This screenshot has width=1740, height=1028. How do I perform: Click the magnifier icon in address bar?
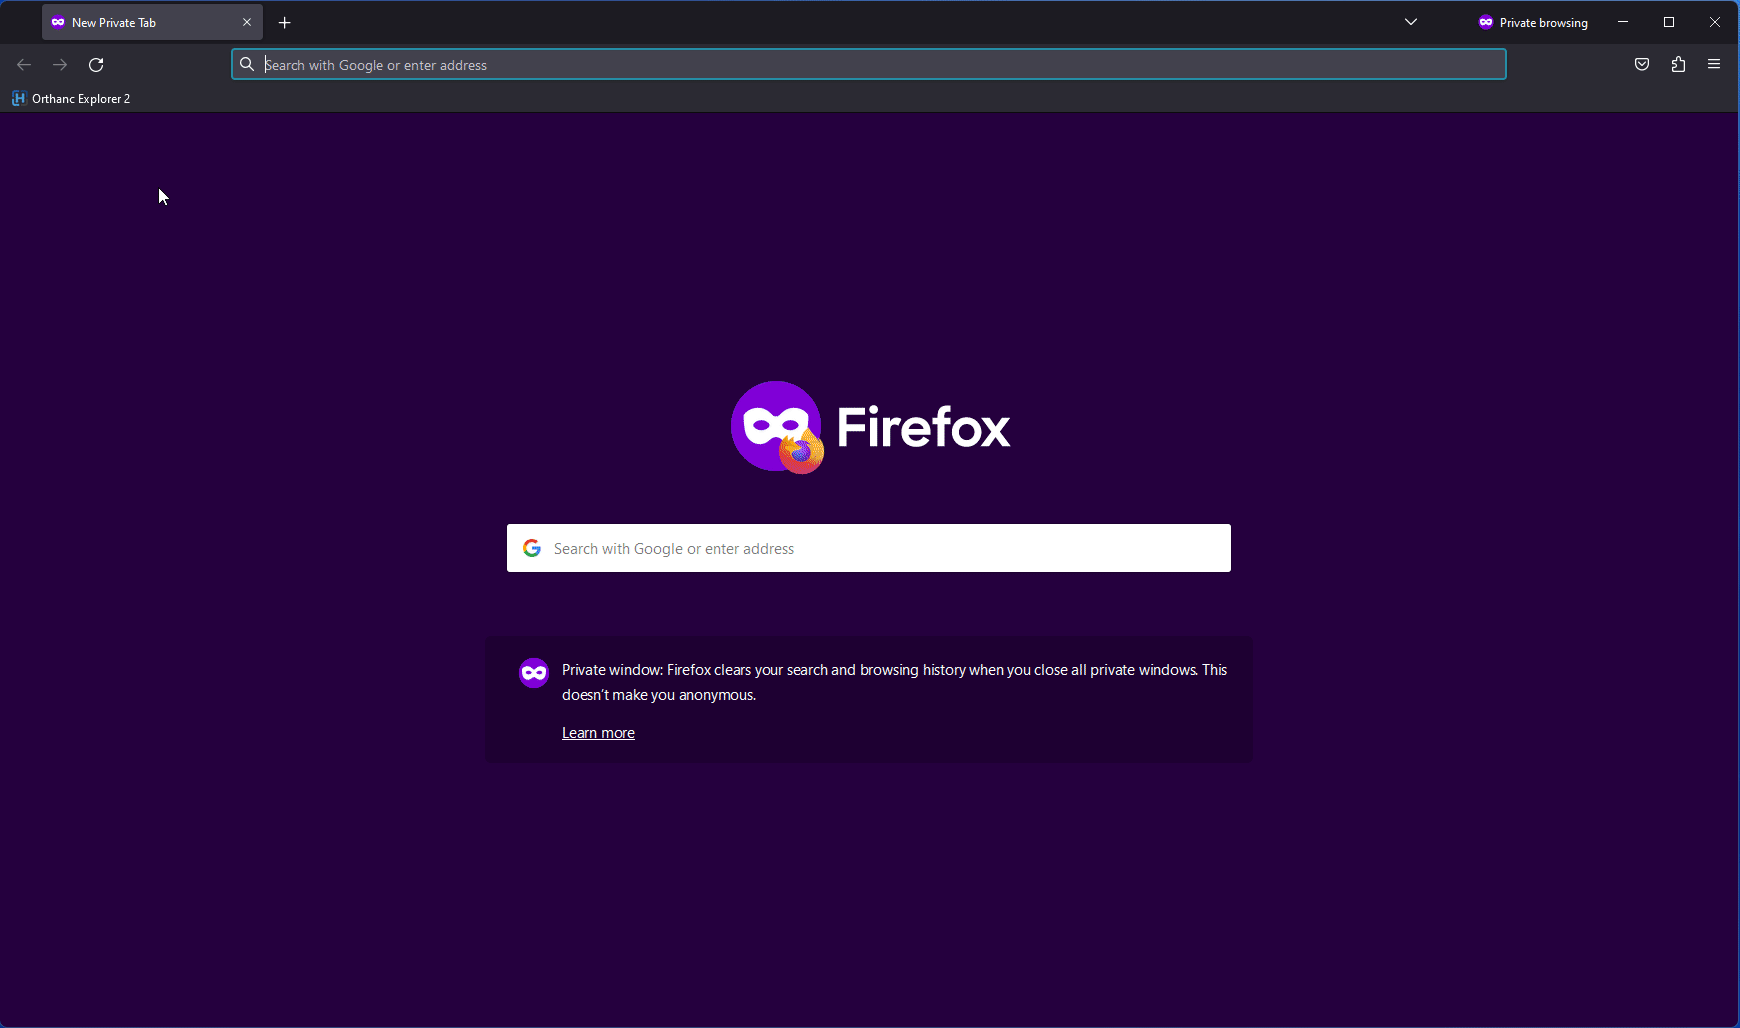[247, 65]
